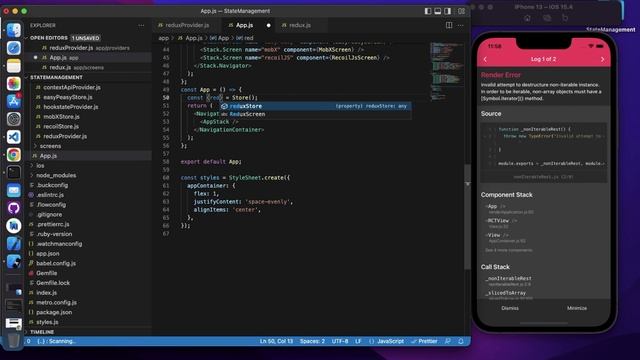Expand the ios folder
This screenshot has height=360, width=640.
[x=40, y=166]
